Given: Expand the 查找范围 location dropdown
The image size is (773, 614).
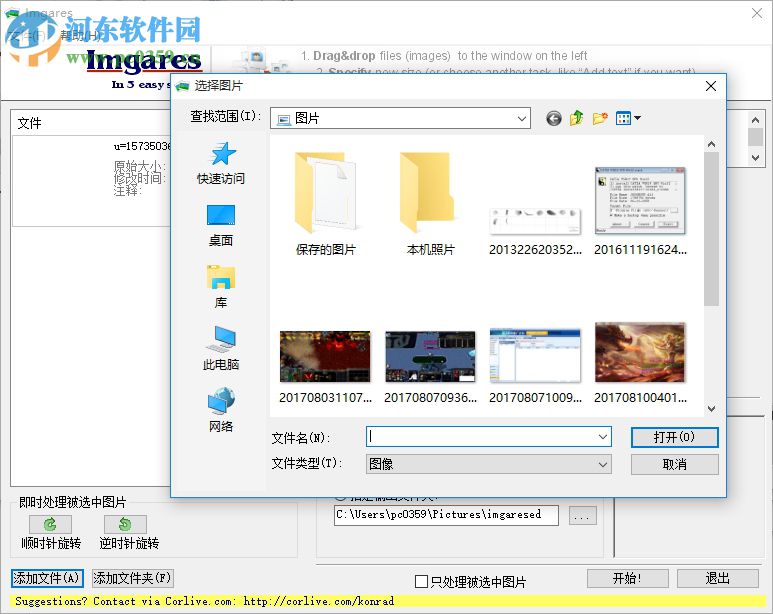Looking at the screenshot, I should coord(522,118).
